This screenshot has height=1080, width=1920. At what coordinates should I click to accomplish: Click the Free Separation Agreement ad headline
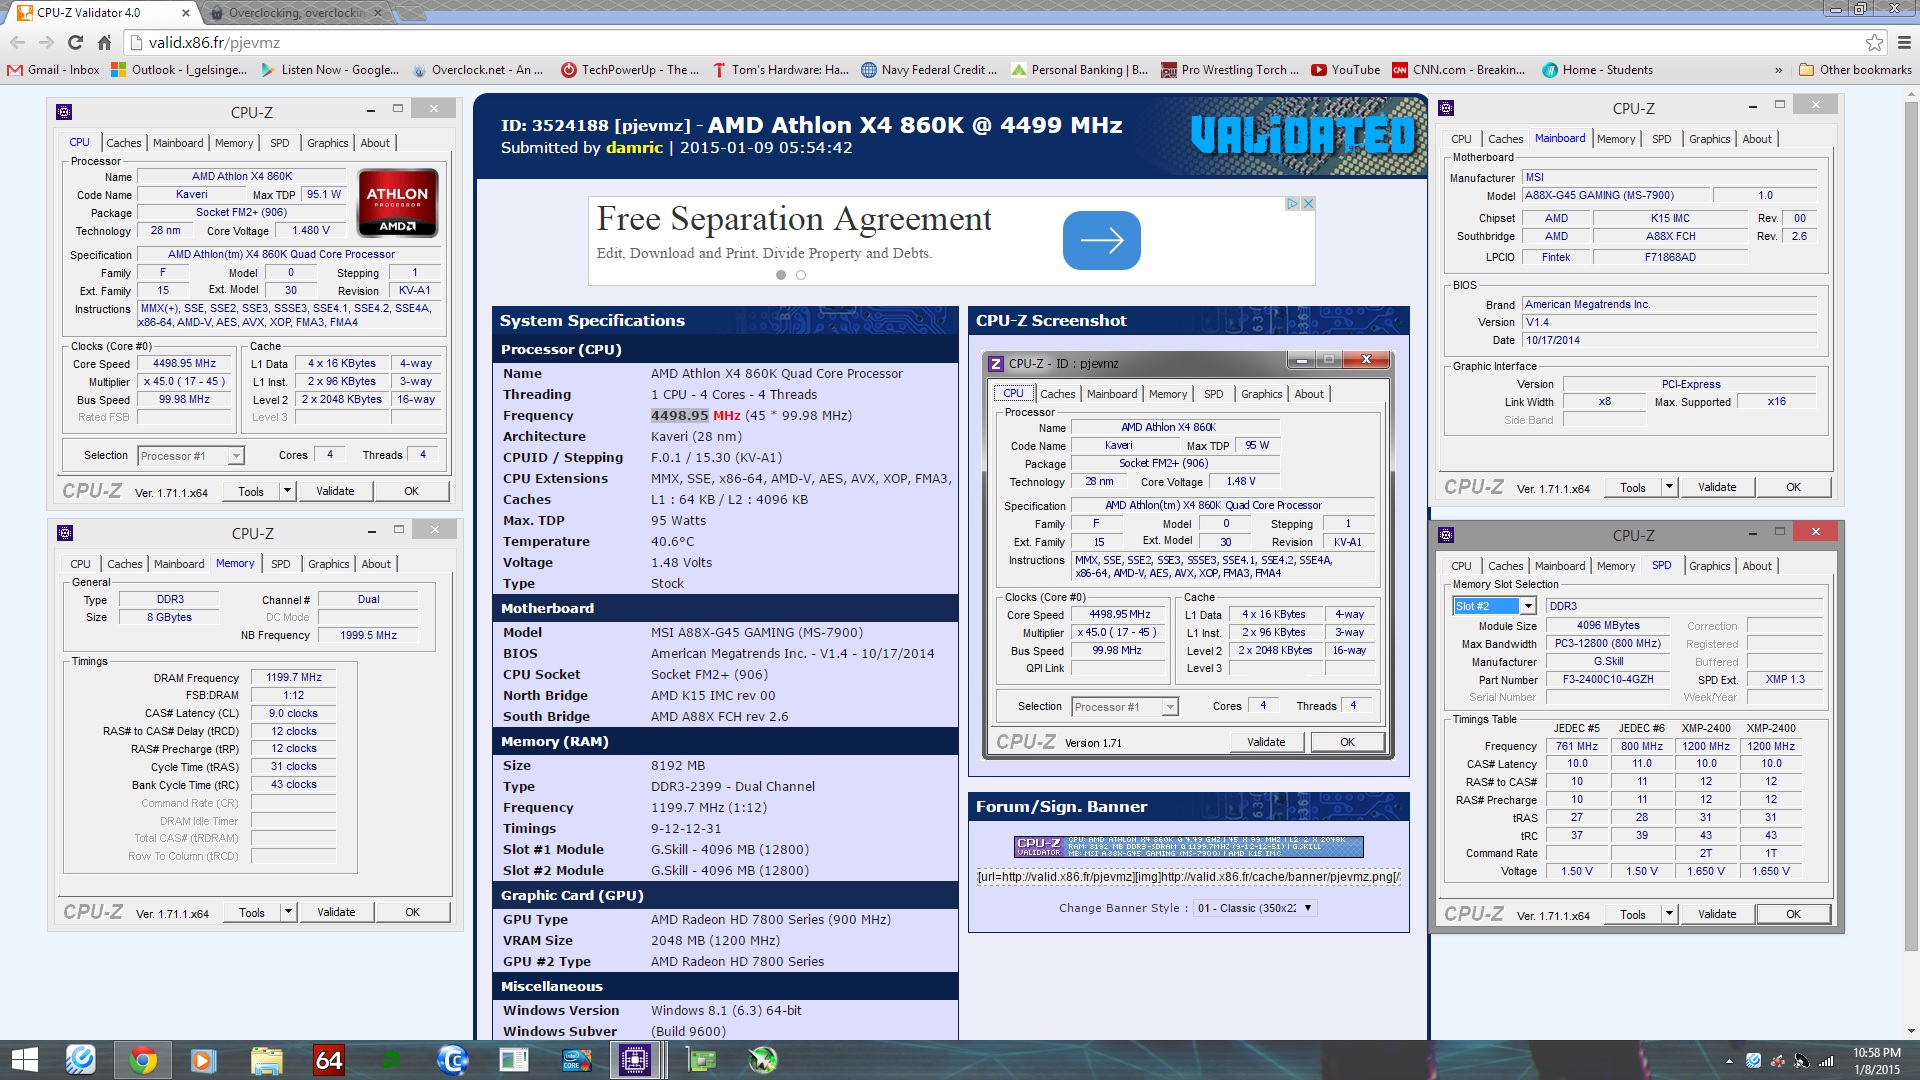coord(794,218)
